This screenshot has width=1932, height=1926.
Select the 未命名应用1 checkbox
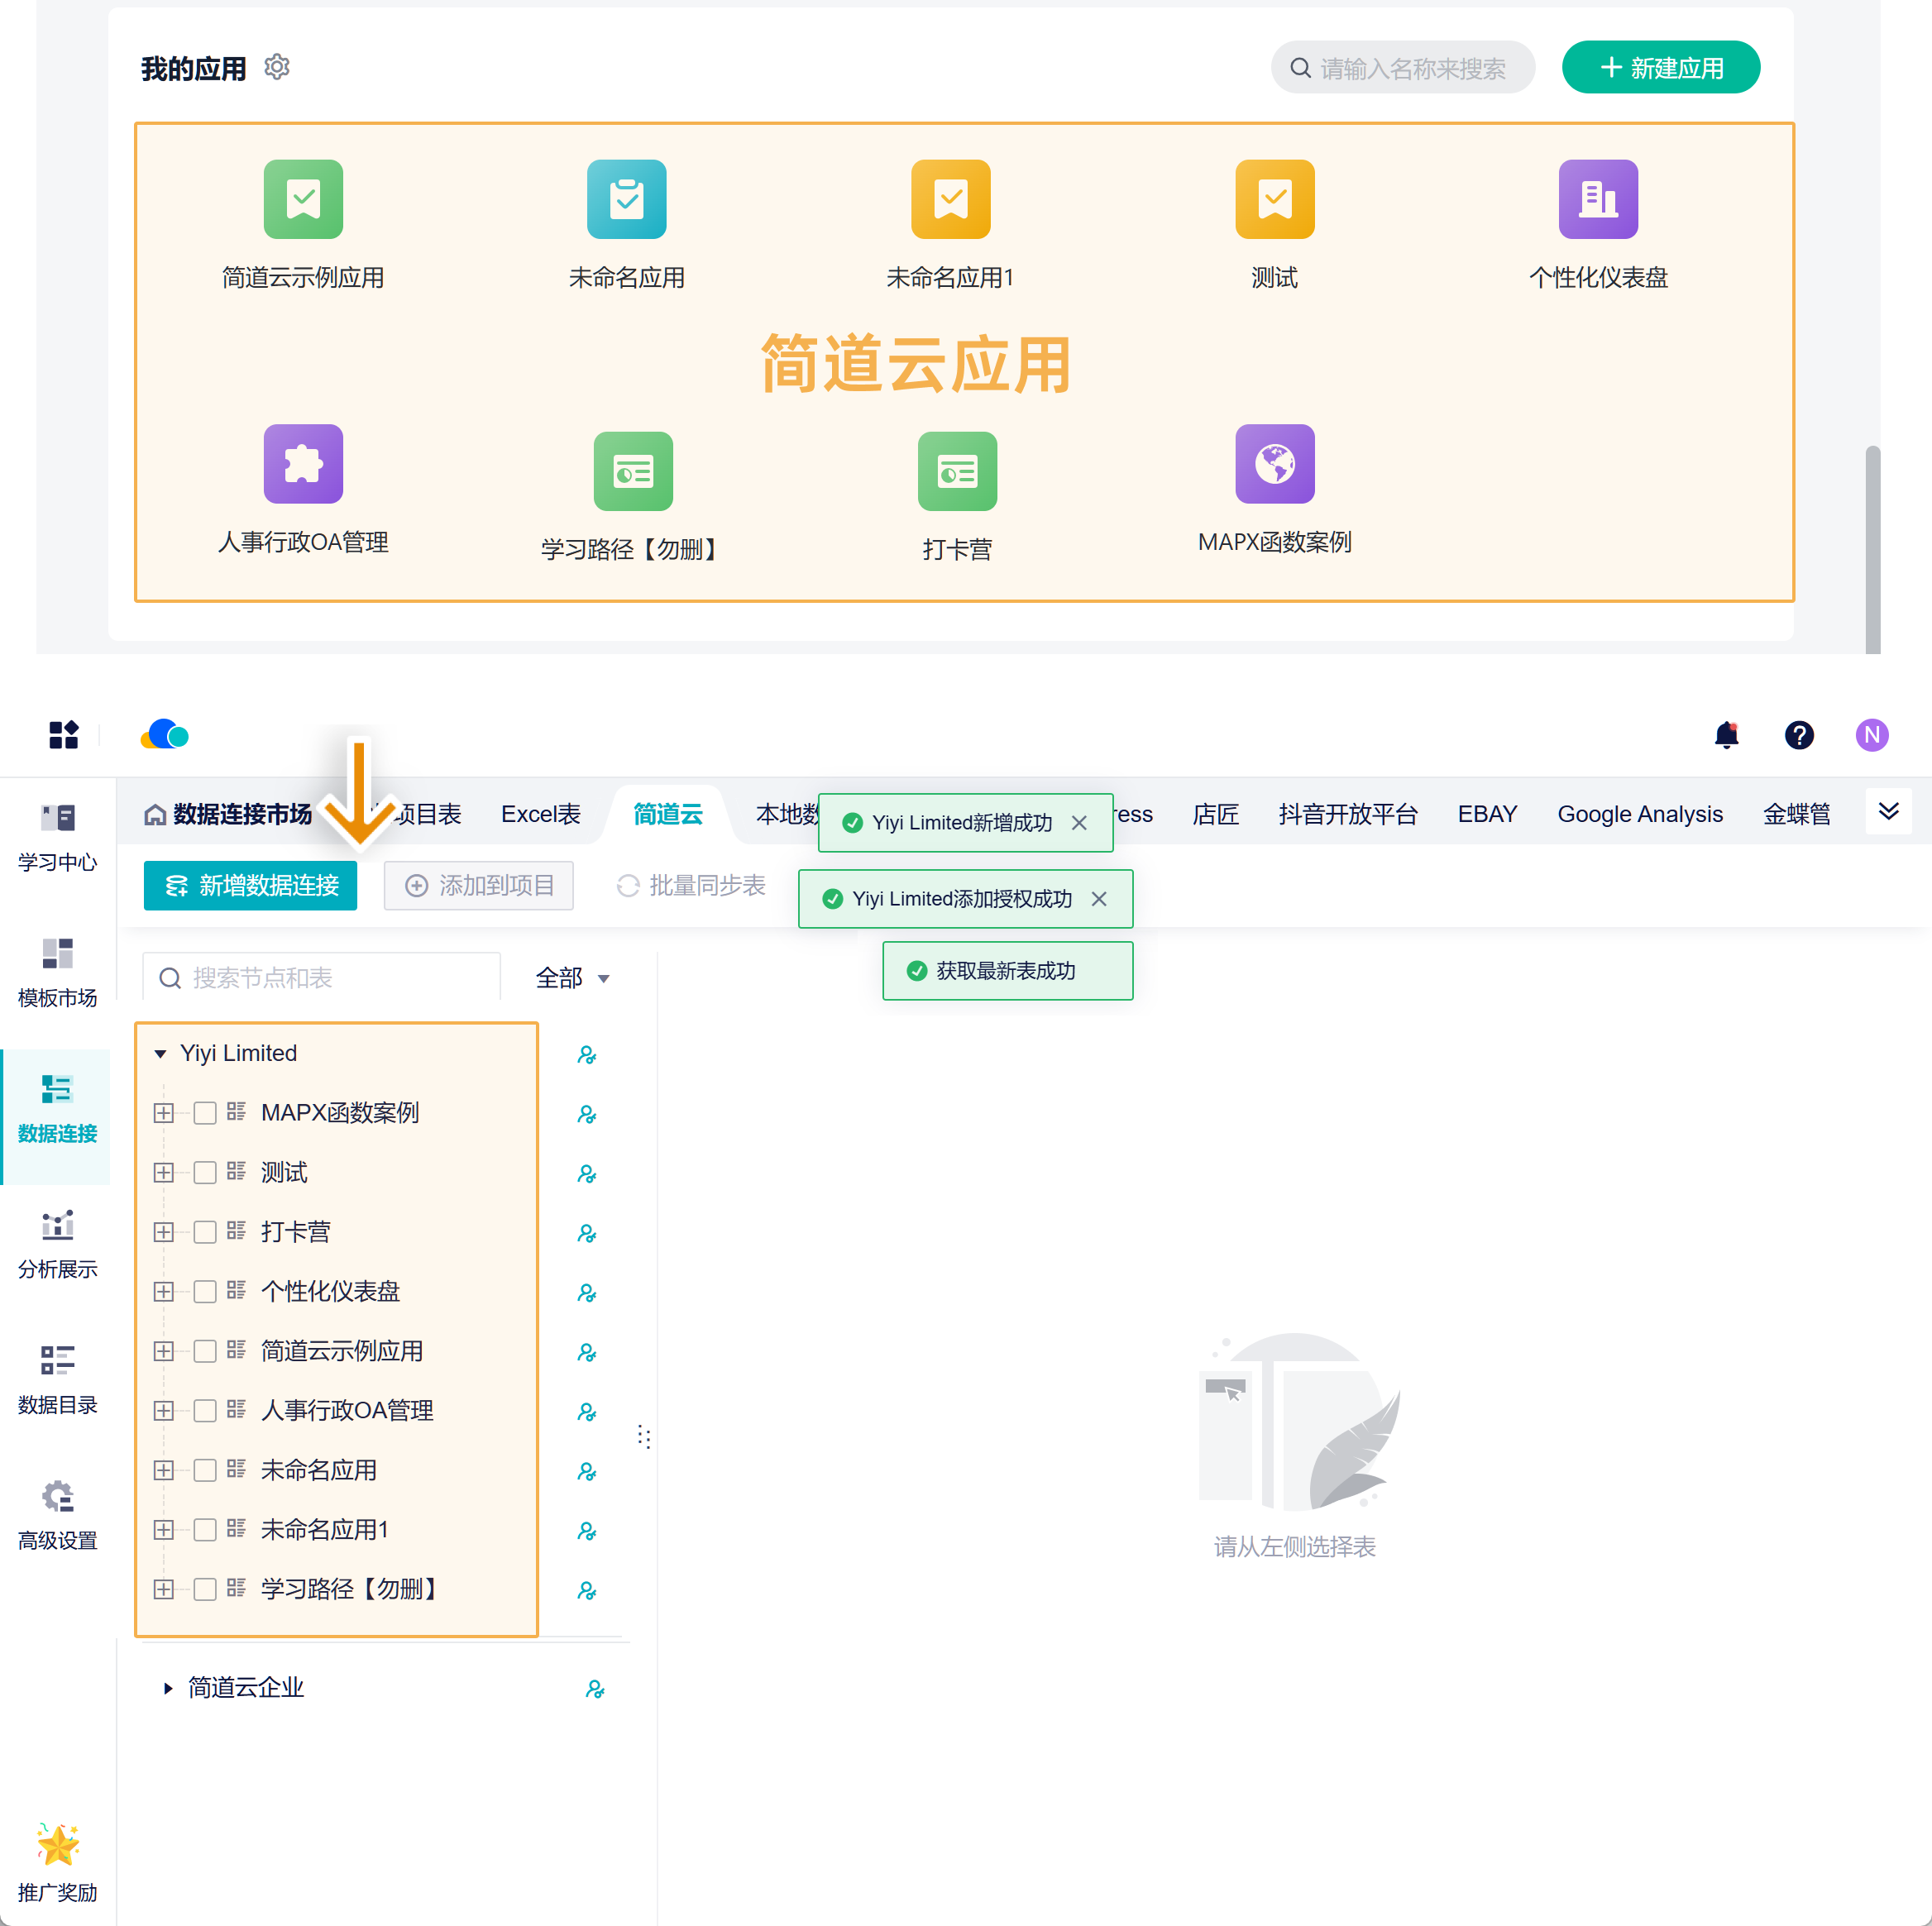[205, 1530]
